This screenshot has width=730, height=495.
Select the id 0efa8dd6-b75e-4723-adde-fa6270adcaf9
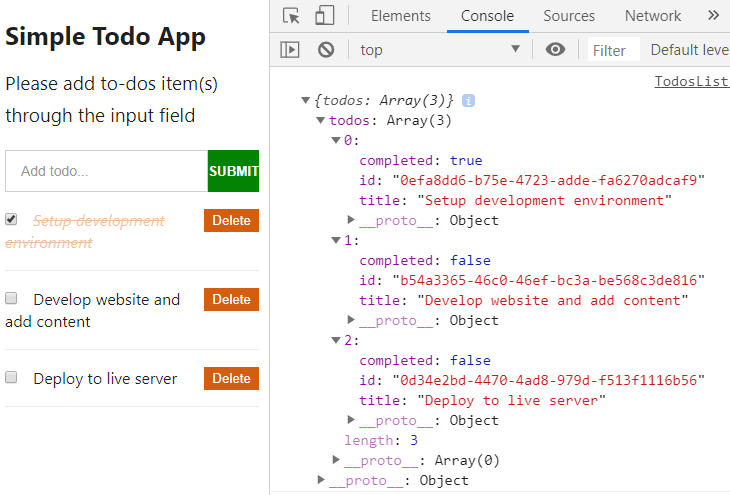click(x=548, y=180)
